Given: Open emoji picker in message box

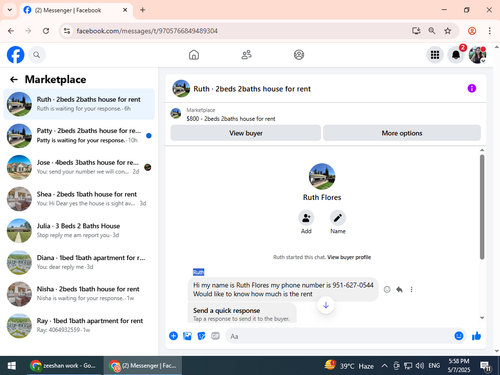Looking at the screenshot, I should (459, 336).
